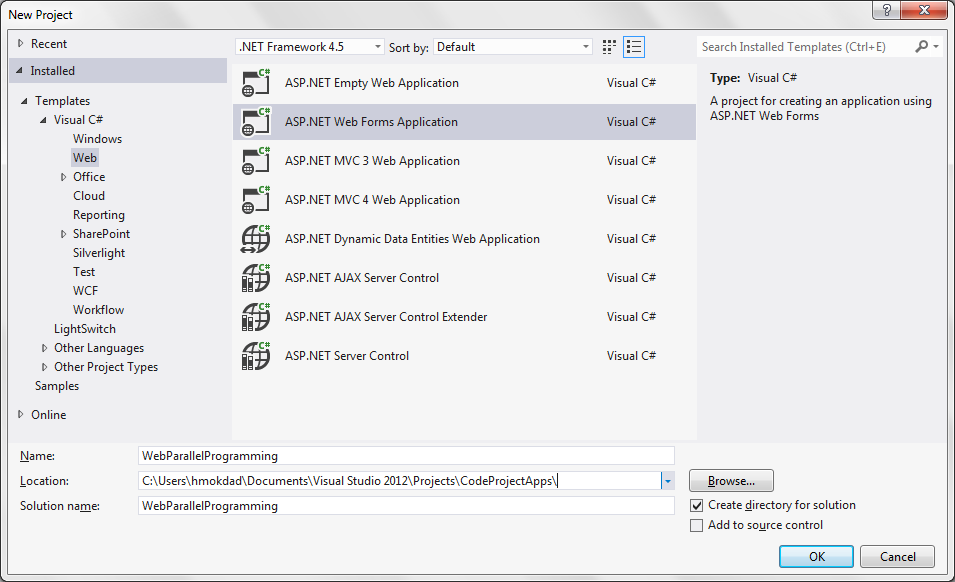Click the Name input field
The width and height of the screenshot is (955, 582).
406,455
